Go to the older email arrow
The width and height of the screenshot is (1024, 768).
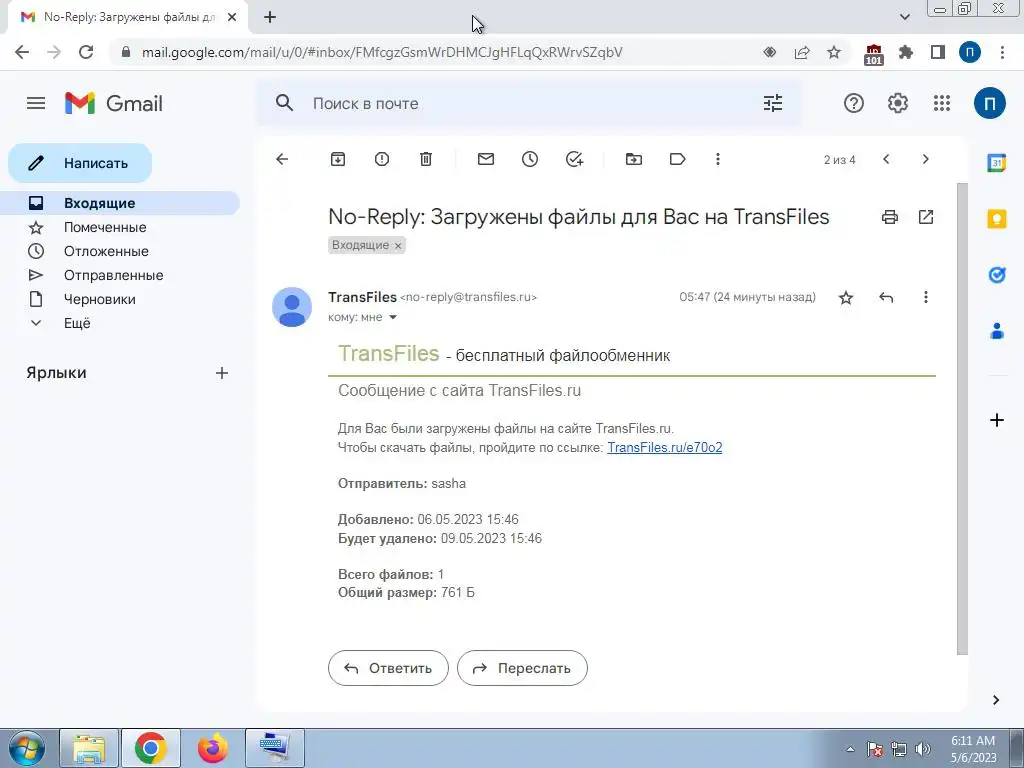pos(925,159)
